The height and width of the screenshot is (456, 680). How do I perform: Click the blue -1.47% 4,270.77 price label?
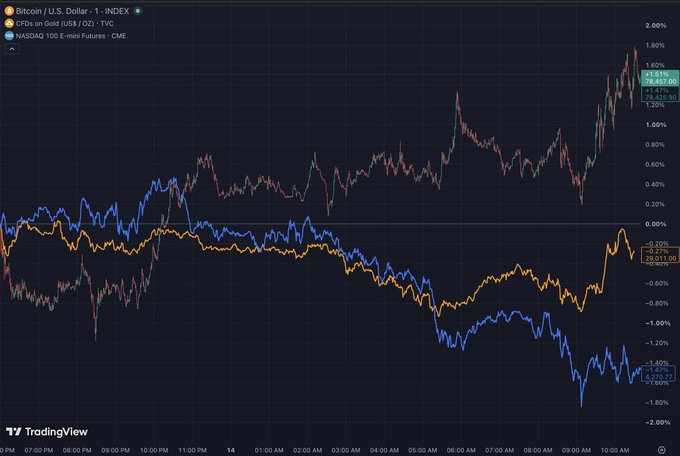click(659, 374)
